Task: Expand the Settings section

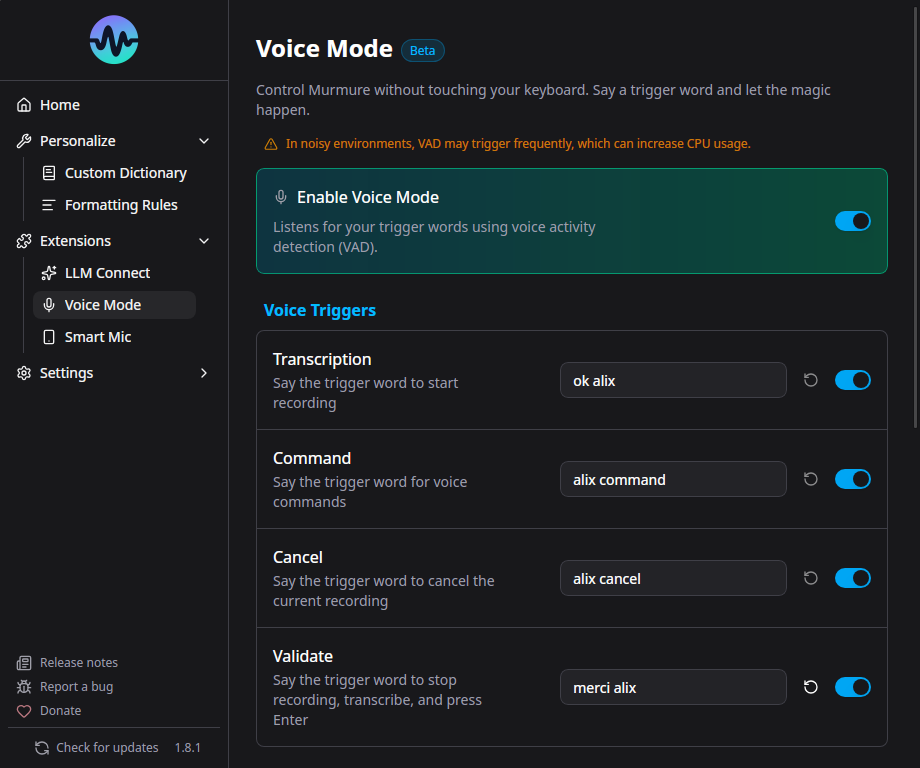Action: 204,372
